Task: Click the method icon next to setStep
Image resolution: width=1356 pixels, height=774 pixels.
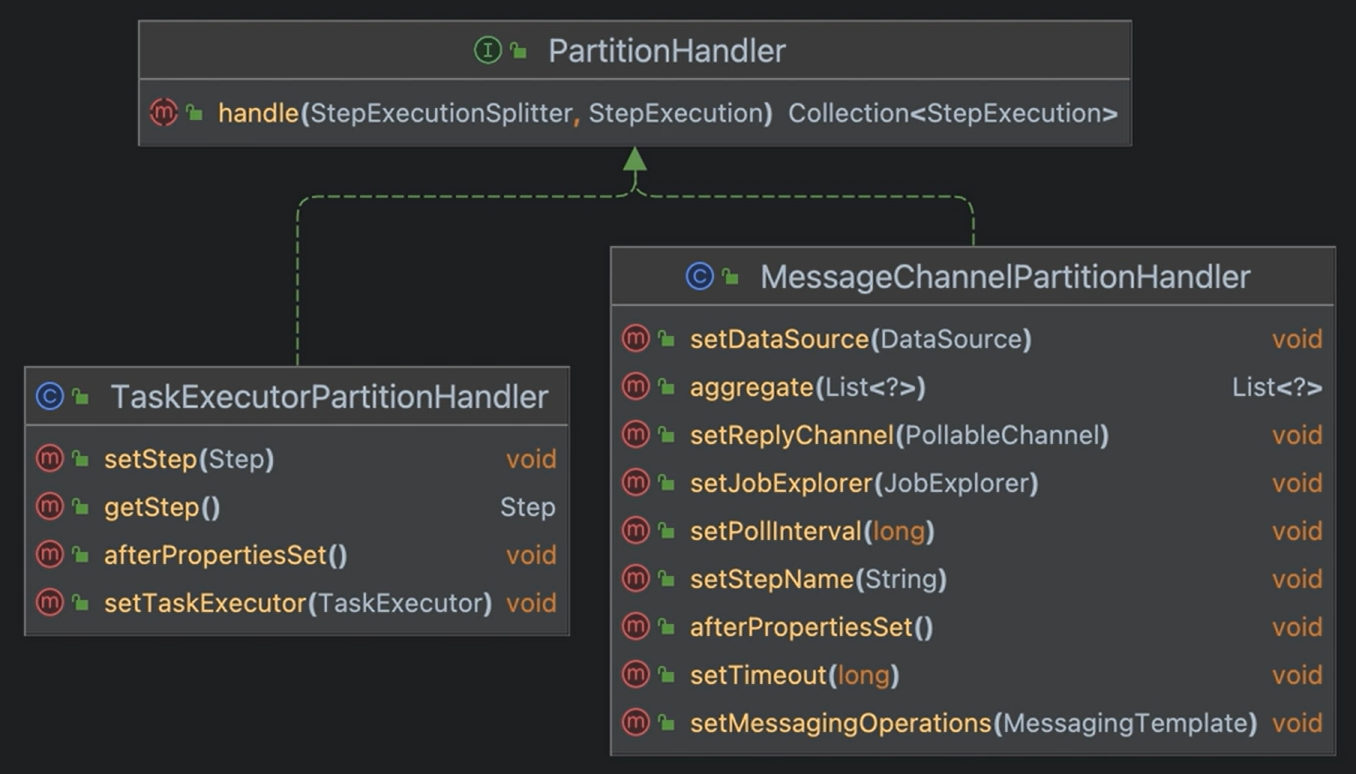Action: point(49,459)
